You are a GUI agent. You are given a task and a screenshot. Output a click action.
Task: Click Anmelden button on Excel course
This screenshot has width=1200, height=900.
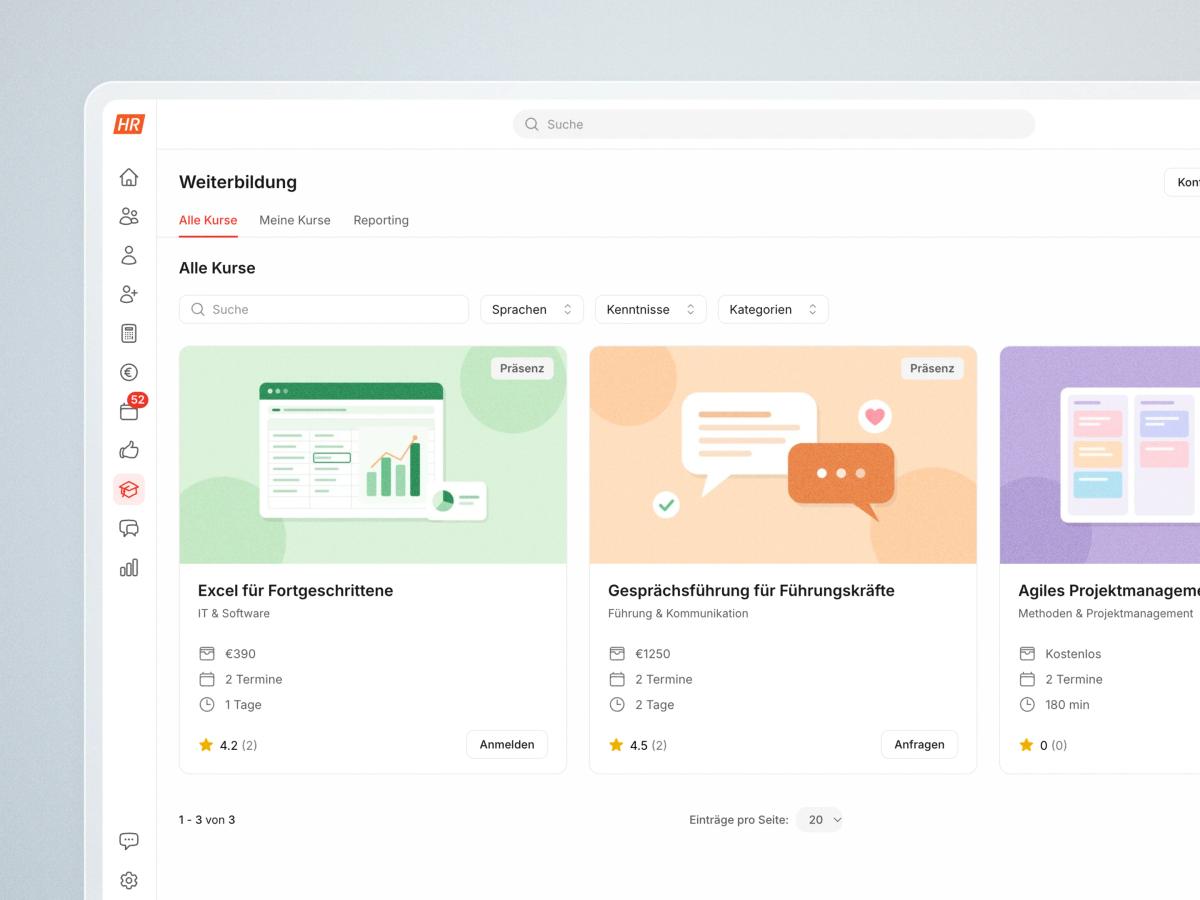point(507,744)
